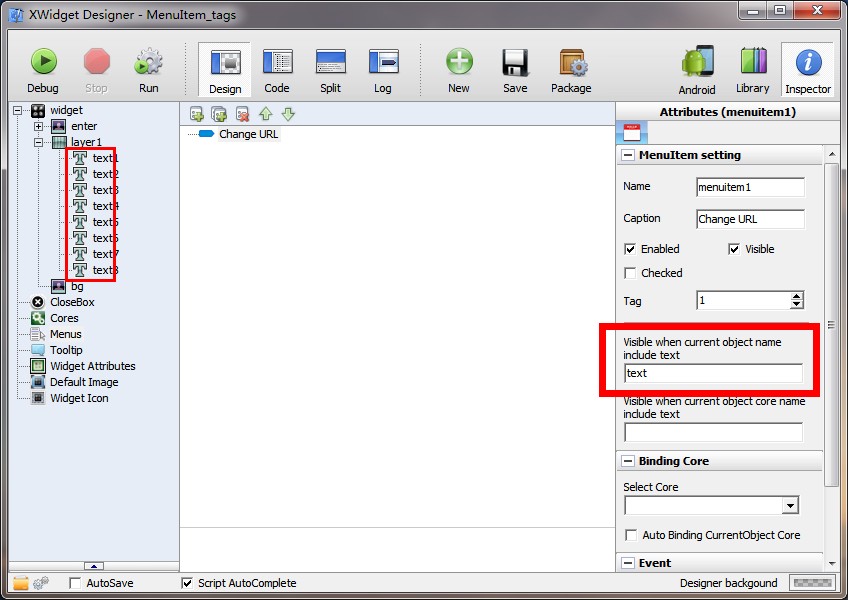Toggle the Enabled checkbox
Screen dimensions: 848x600
630,249
